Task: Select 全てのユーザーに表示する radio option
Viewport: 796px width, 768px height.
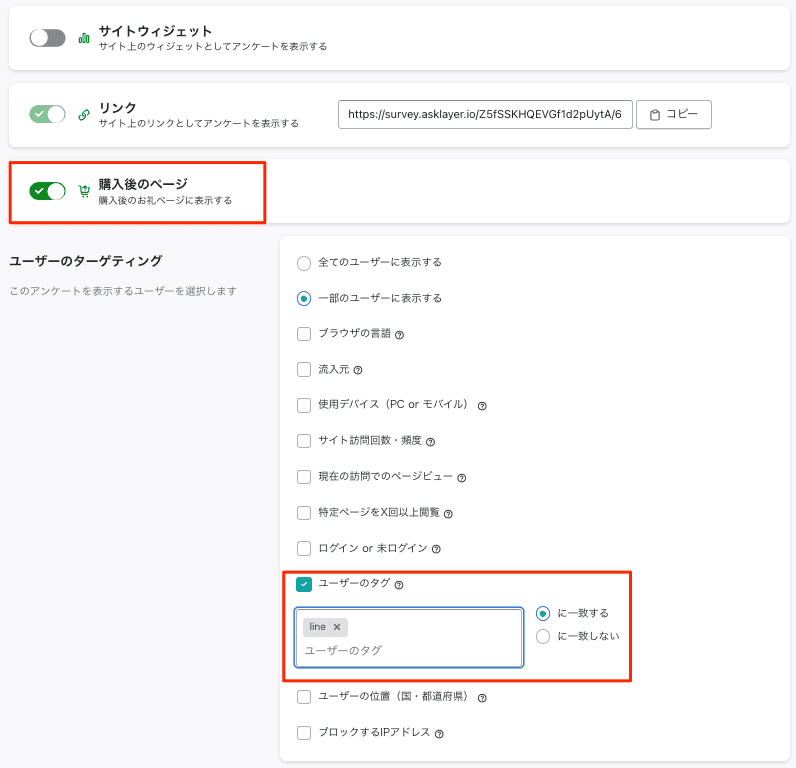Action: click(304, 263)
